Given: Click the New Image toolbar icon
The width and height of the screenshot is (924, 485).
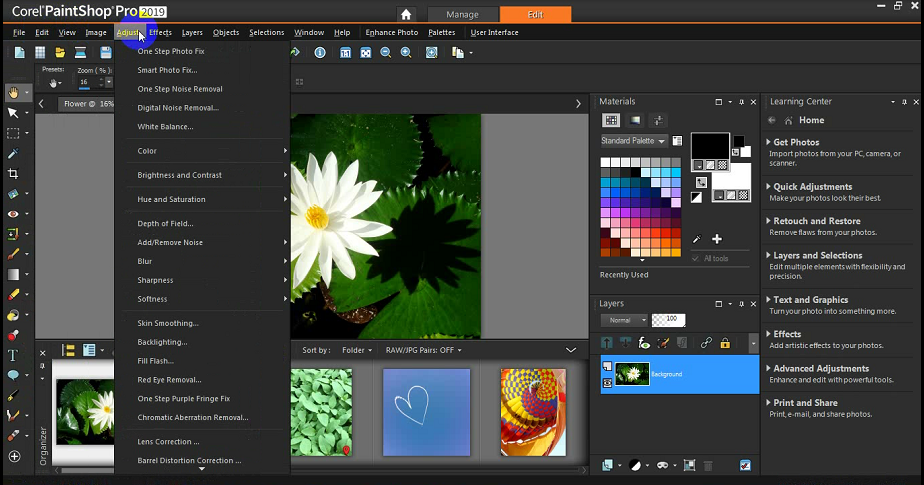Looking at the screenshot, I should tap(19, 52).
